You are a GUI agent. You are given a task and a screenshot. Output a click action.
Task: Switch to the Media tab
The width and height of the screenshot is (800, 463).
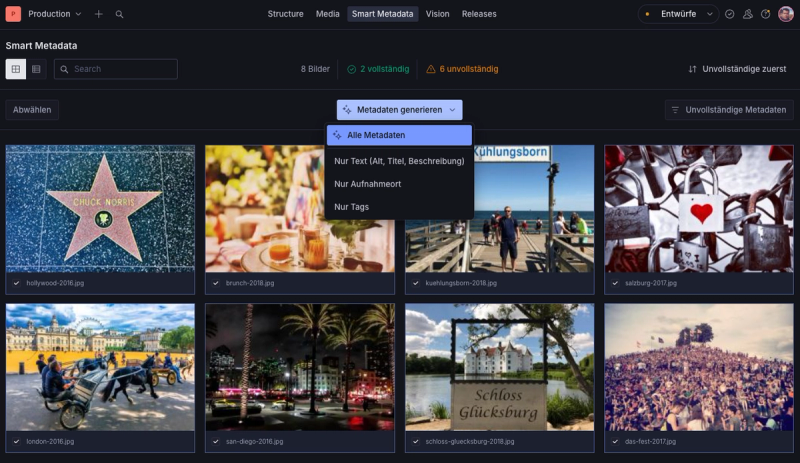328,14
